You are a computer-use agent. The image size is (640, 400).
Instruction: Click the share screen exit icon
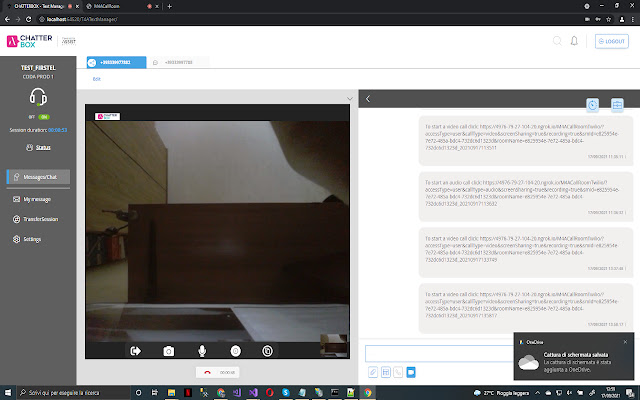tap(136, 351)
